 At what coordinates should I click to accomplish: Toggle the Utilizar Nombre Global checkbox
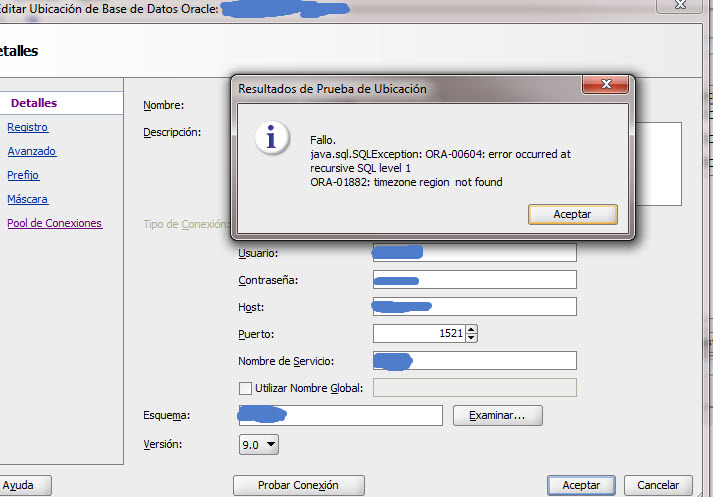245,388
